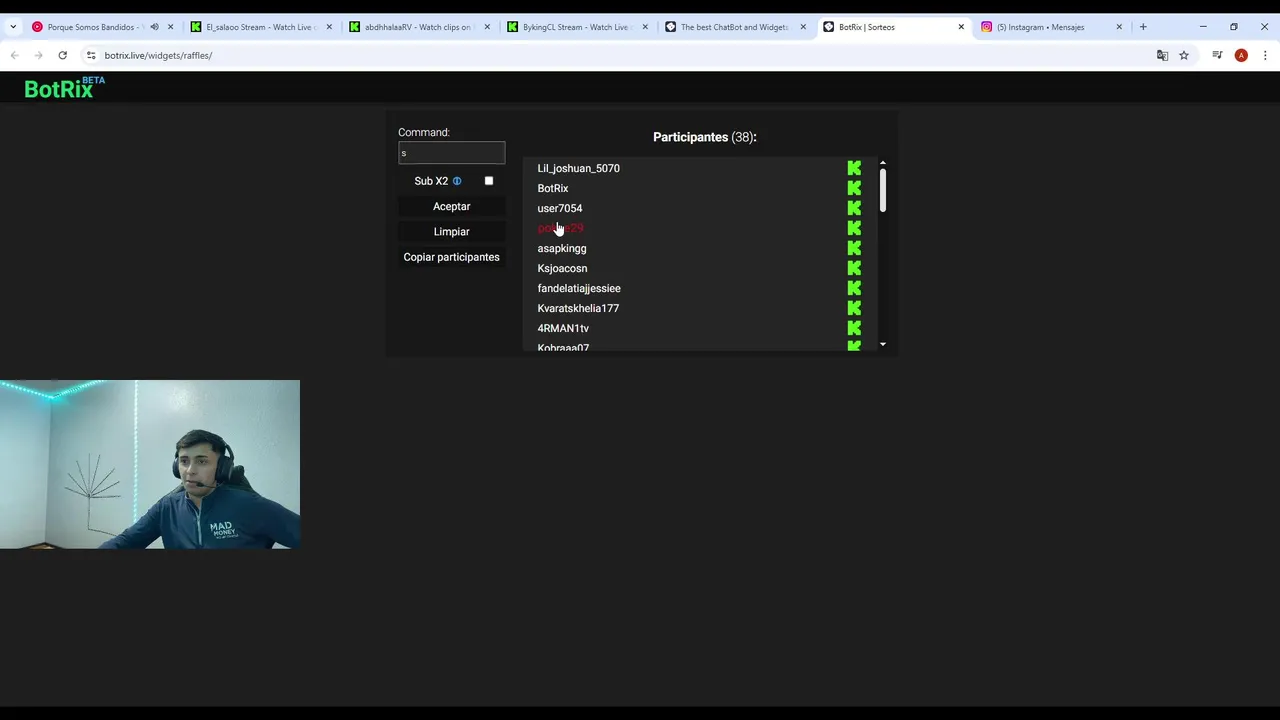The image size is (1280, 720).
Task: Click the webcam overlay thumbnail
Action: tap(150, 464)
